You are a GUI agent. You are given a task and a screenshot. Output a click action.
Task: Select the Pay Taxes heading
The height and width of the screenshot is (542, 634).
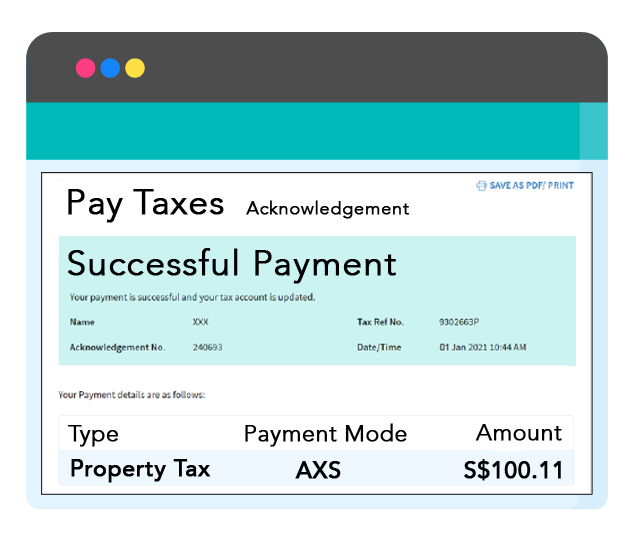145,203
